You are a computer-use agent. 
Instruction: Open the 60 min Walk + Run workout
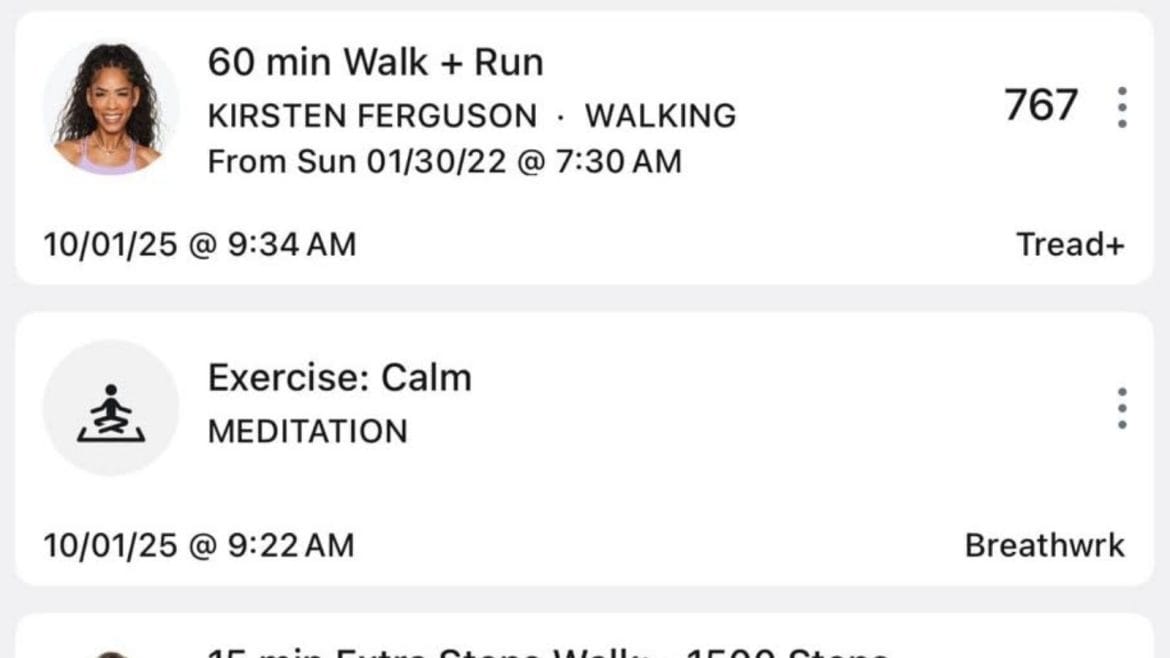pyautogui.click(x=375, y=62)
